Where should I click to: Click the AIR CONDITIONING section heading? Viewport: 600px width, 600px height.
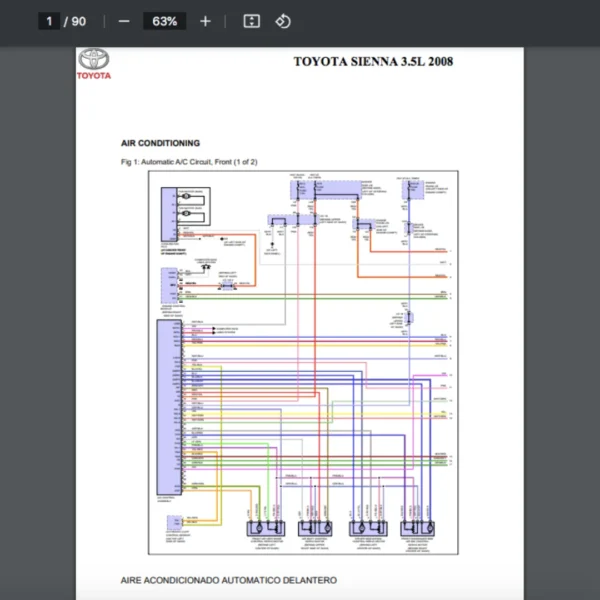coord(160,143)
